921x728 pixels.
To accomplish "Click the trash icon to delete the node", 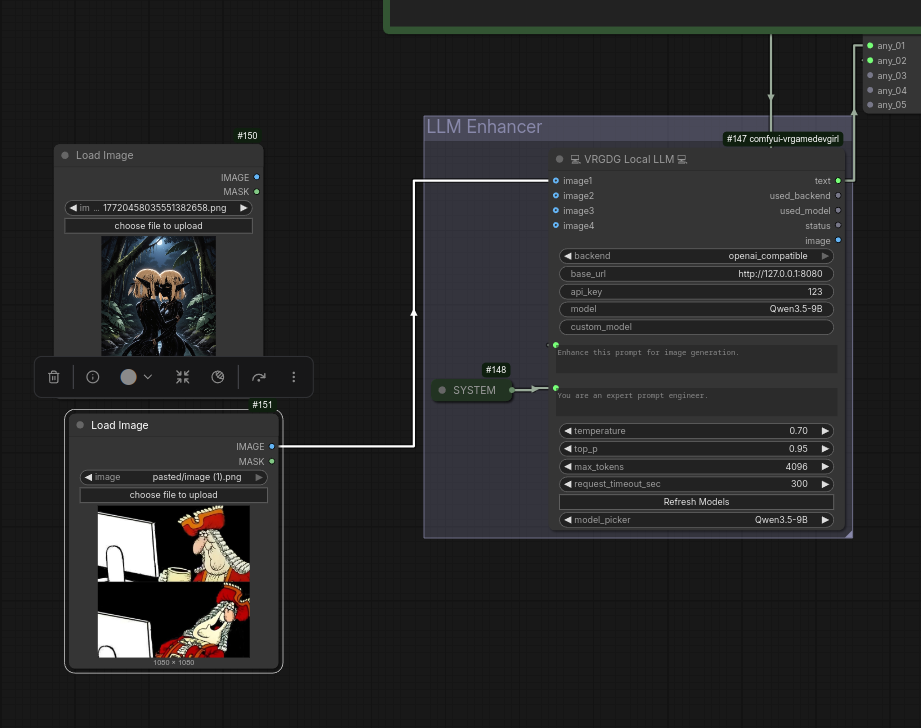I will (54, 377).
